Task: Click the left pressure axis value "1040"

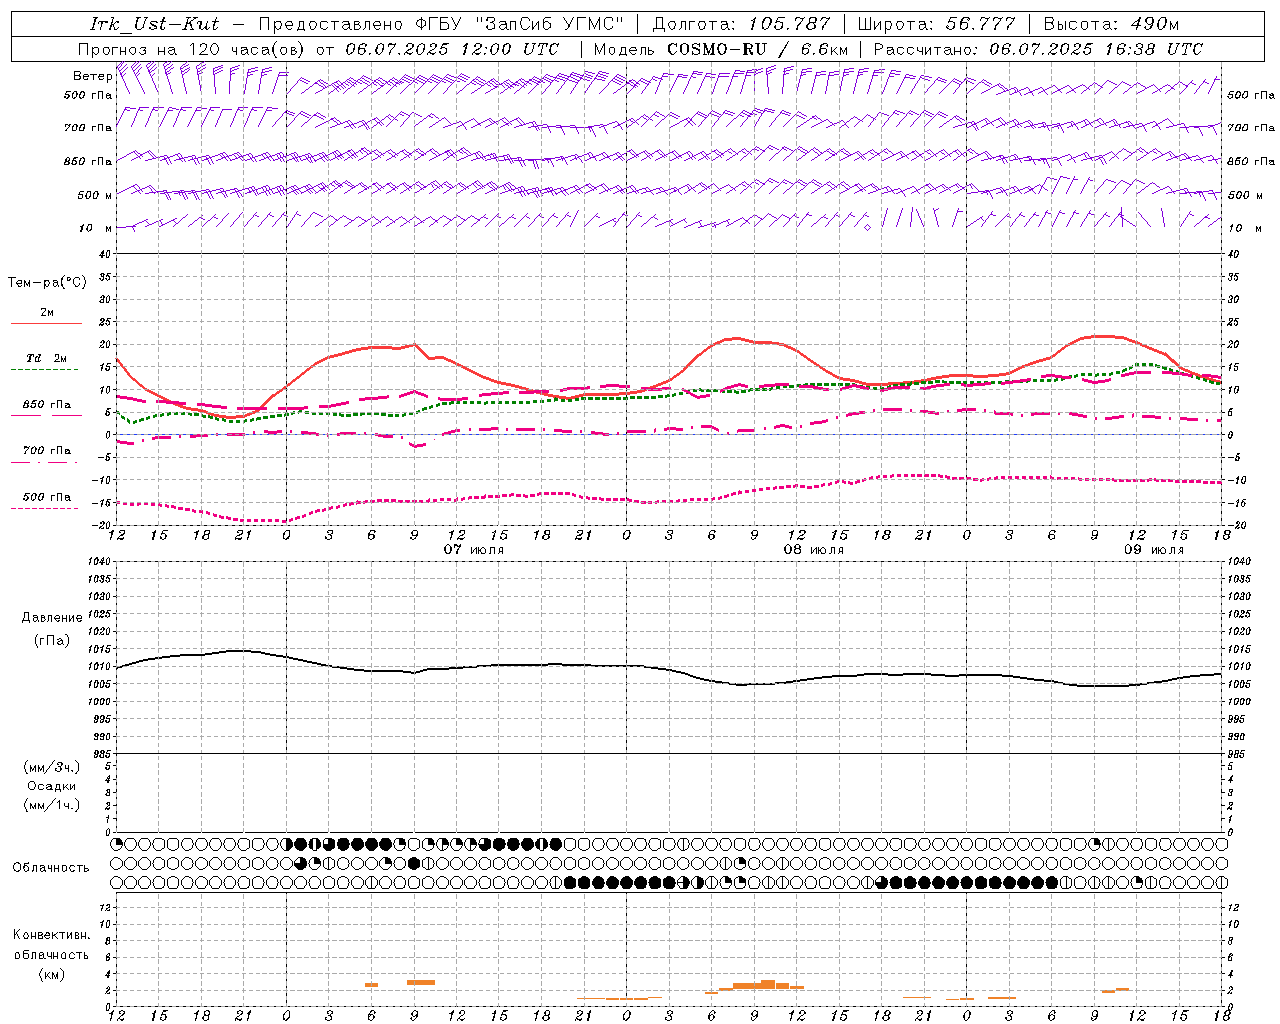Action: click(100, 561)
